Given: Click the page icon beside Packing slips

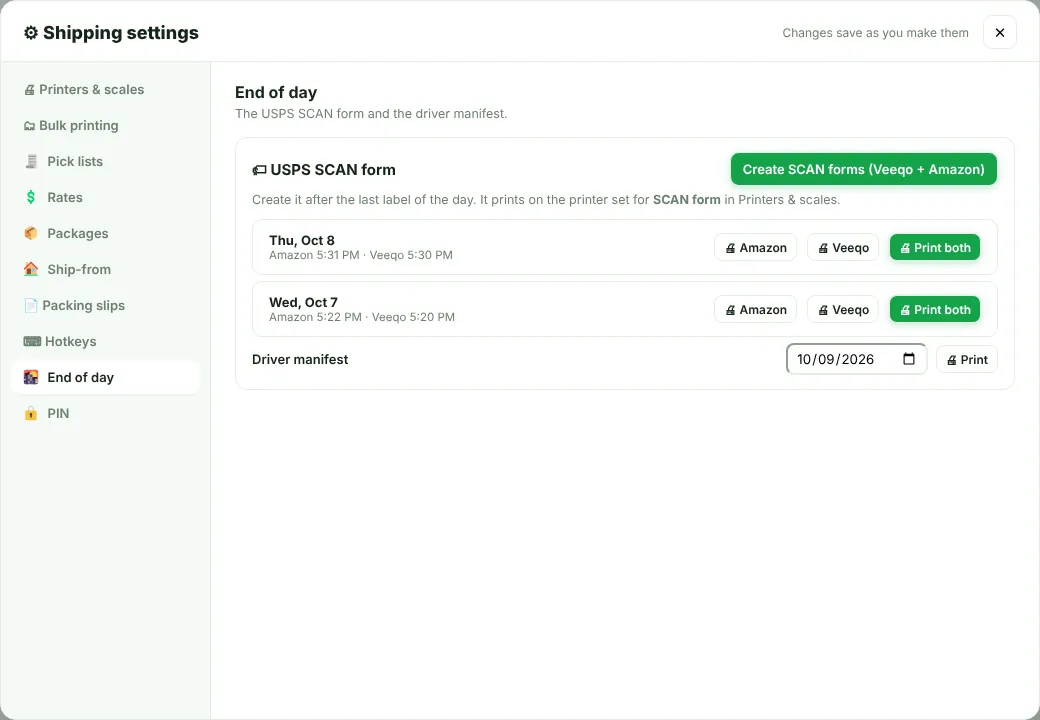Looking at the screenshot, I should point(31,306).
